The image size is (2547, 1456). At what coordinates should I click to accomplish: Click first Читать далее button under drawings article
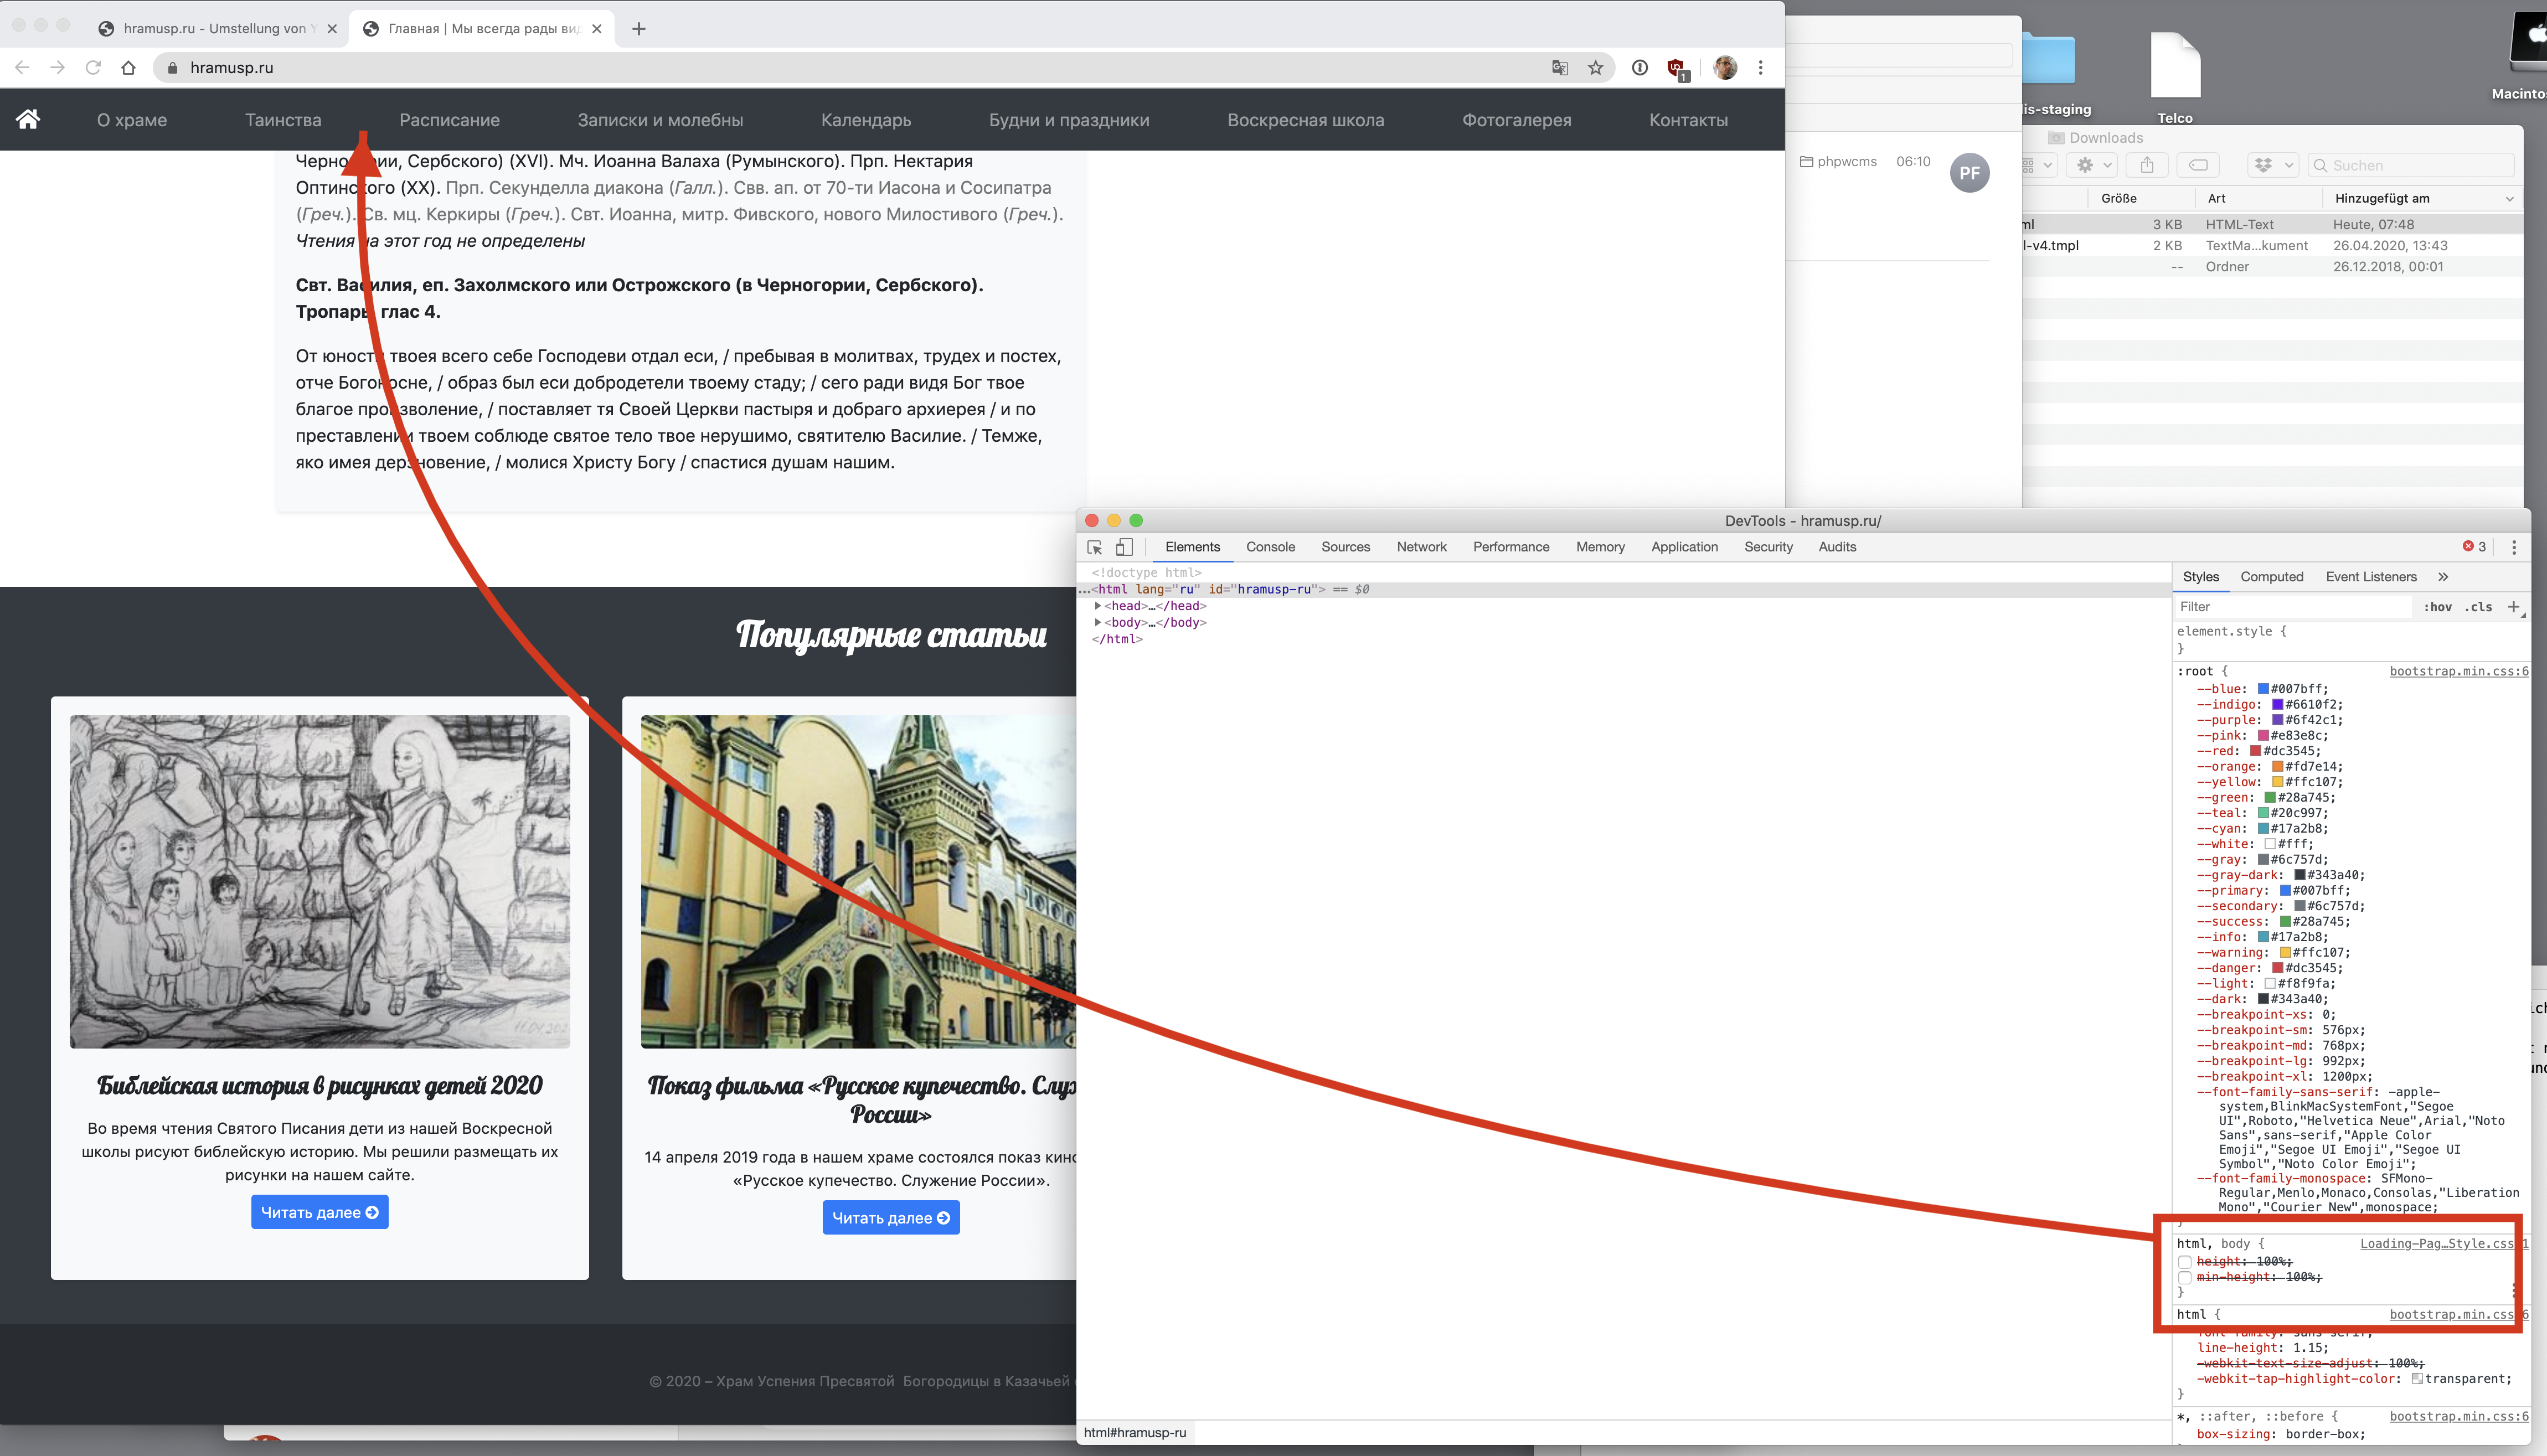point(320,1212)
